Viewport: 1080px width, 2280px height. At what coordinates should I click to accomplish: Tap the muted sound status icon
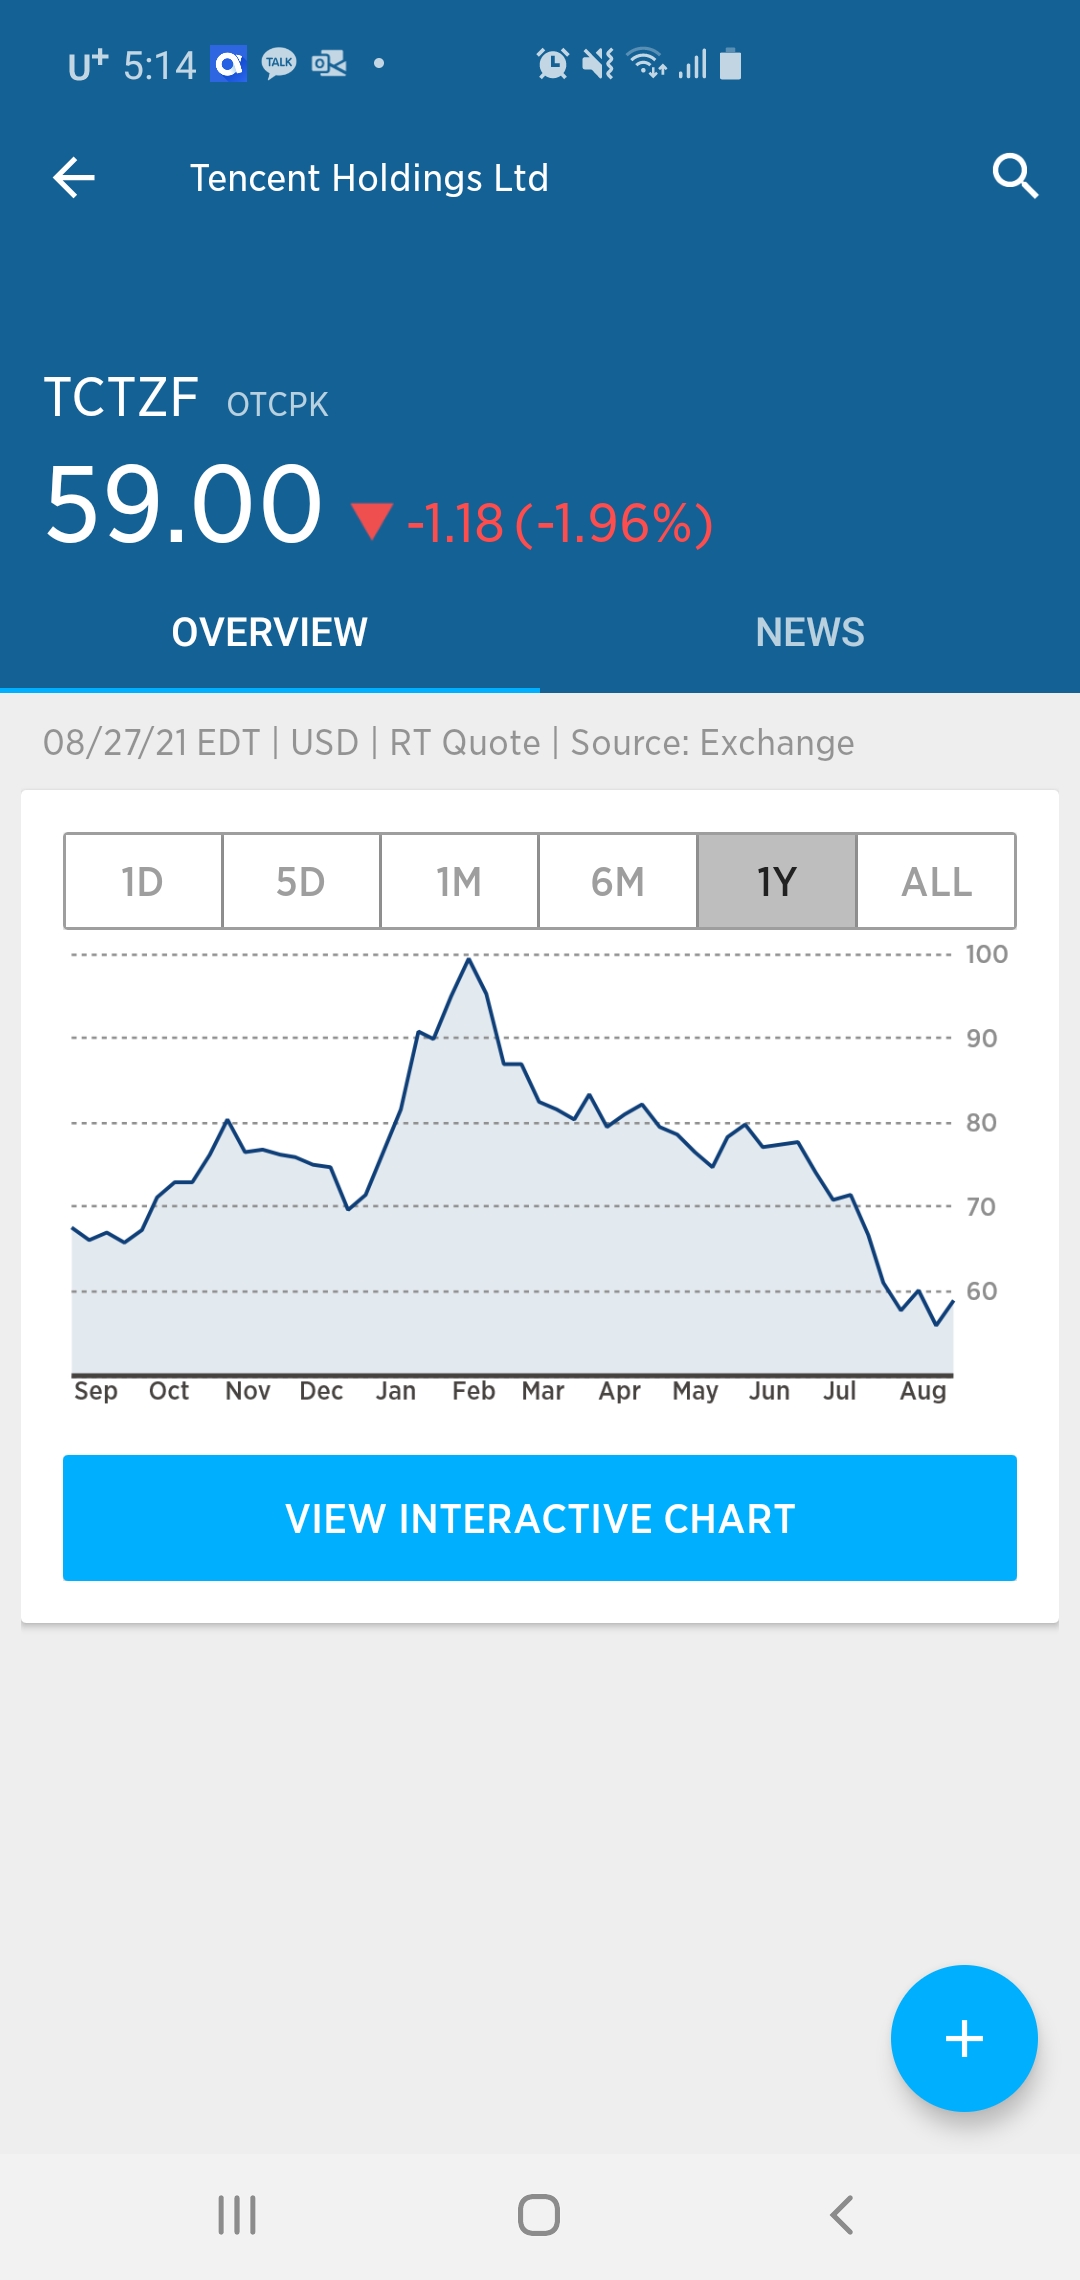[x=598, y=64]
